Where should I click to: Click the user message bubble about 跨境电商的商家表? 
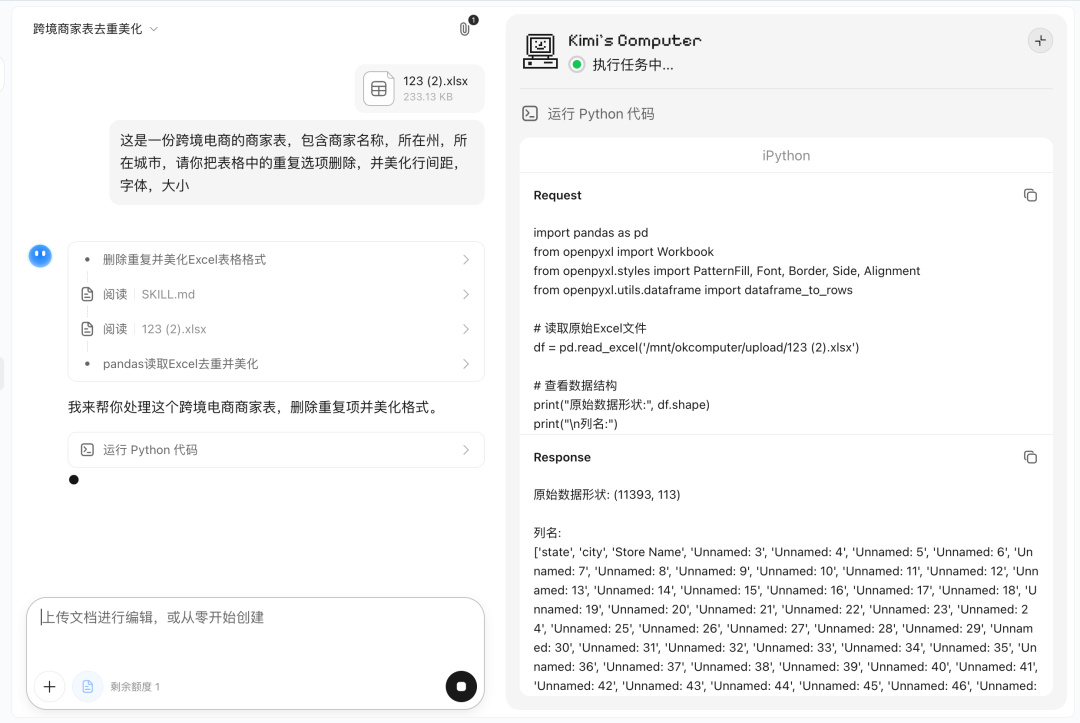coord(297,163)
